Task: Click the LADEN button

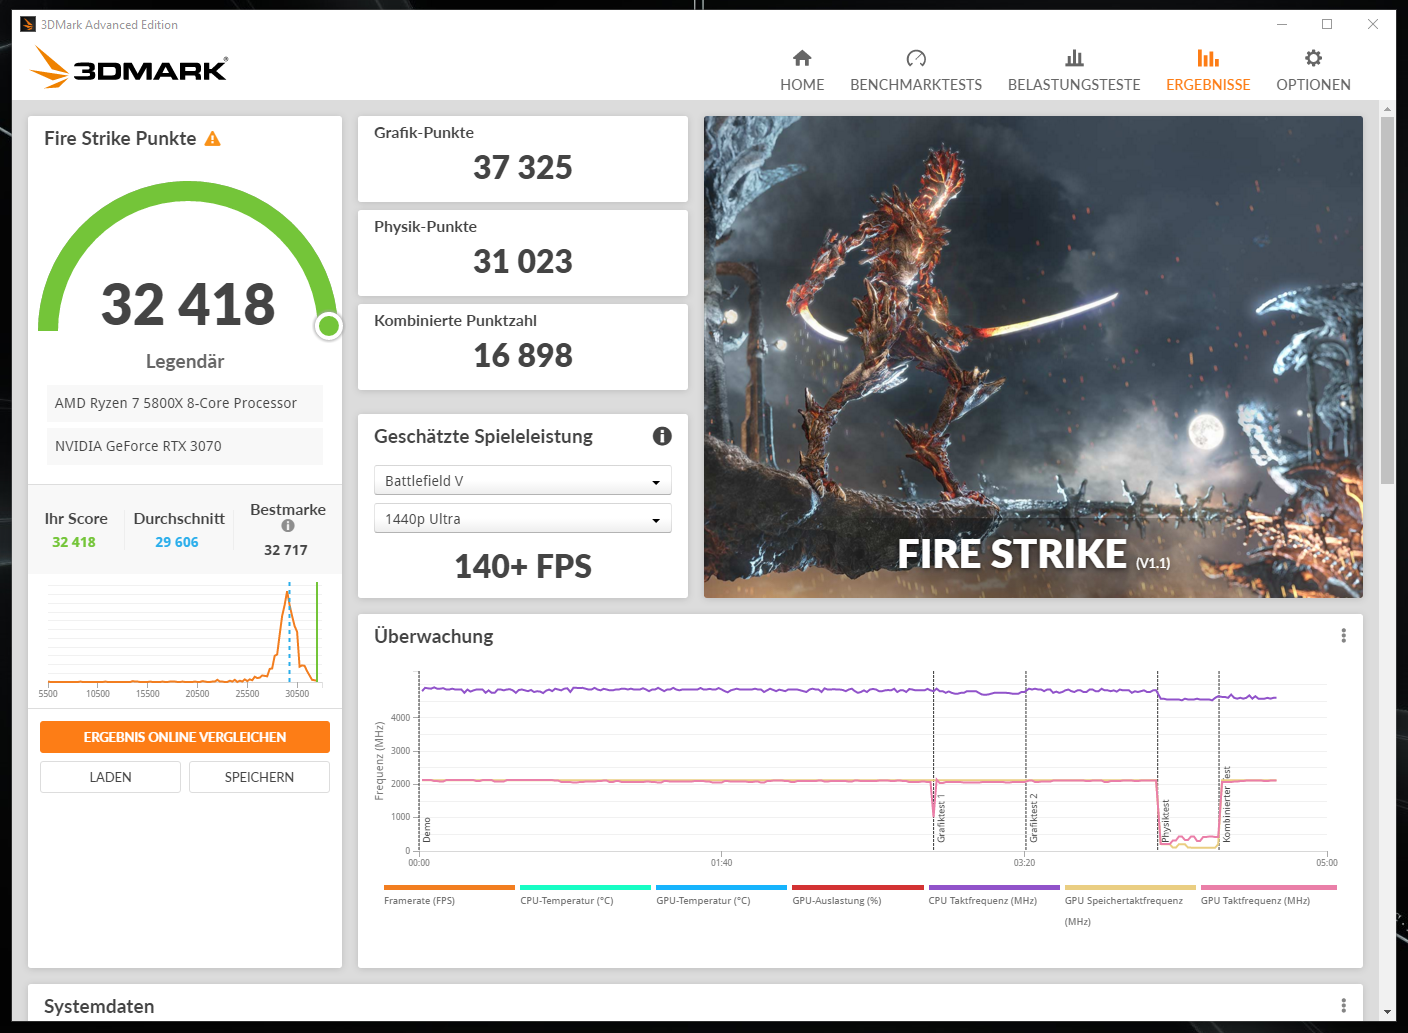Action: [x=110, y=777]
